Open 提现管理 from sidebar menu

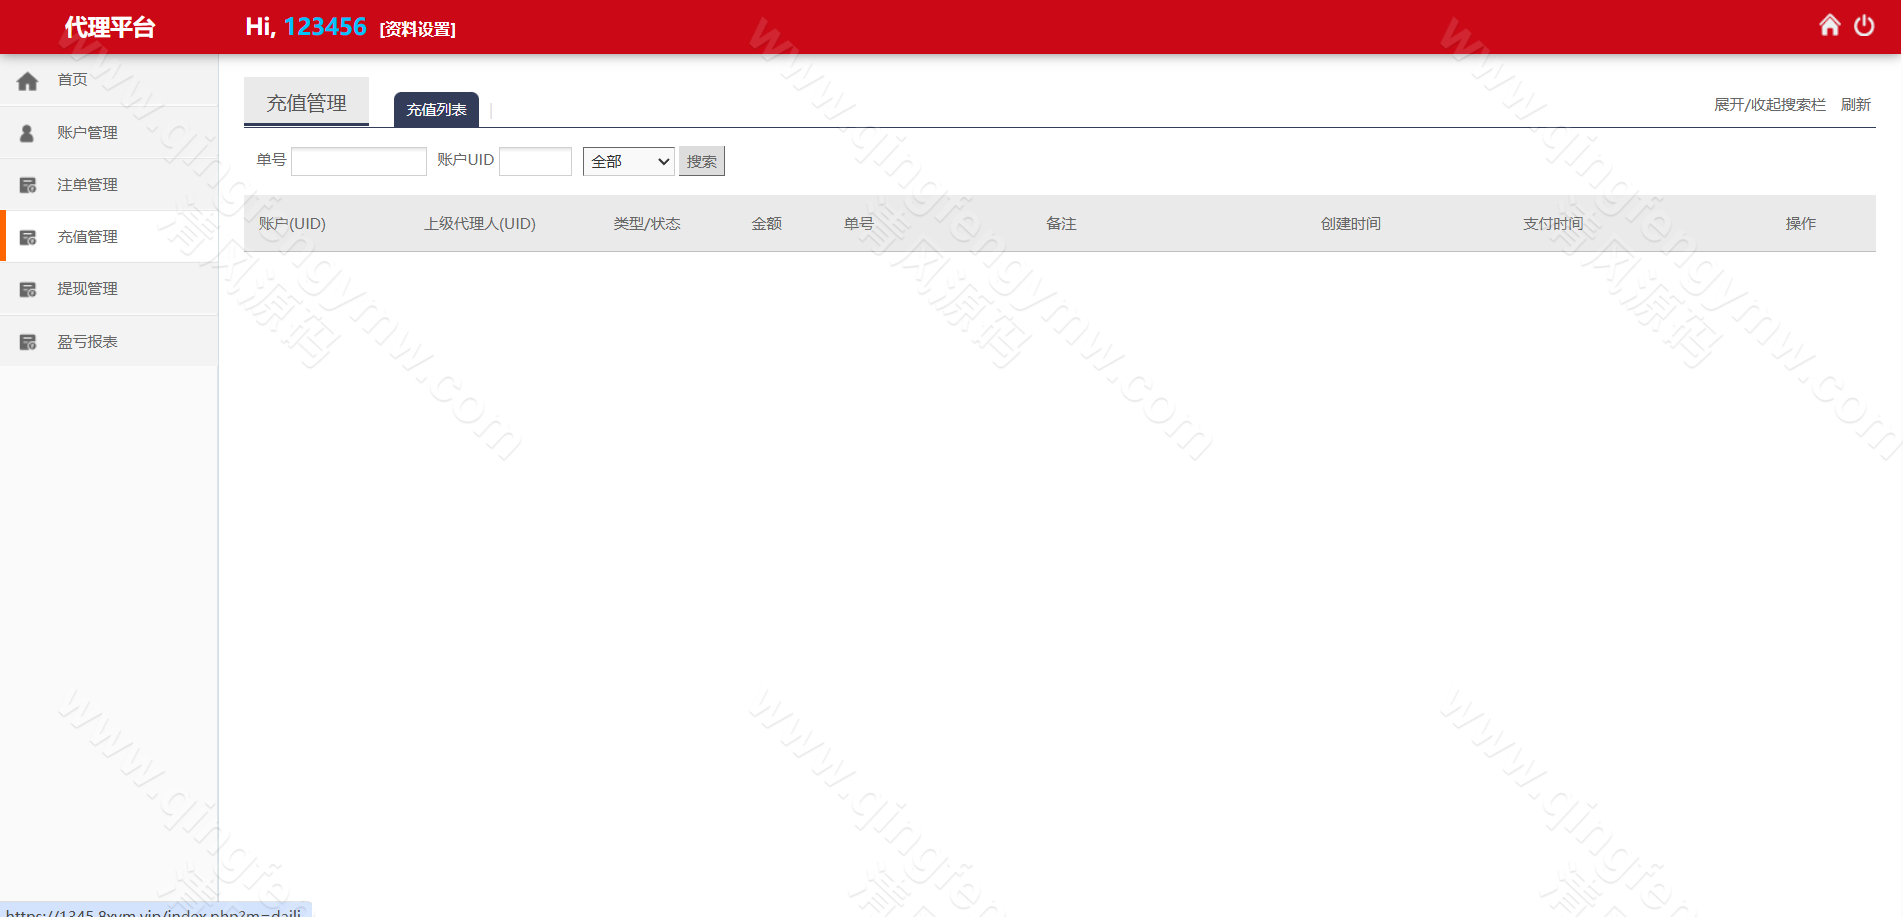coord(87,289)
